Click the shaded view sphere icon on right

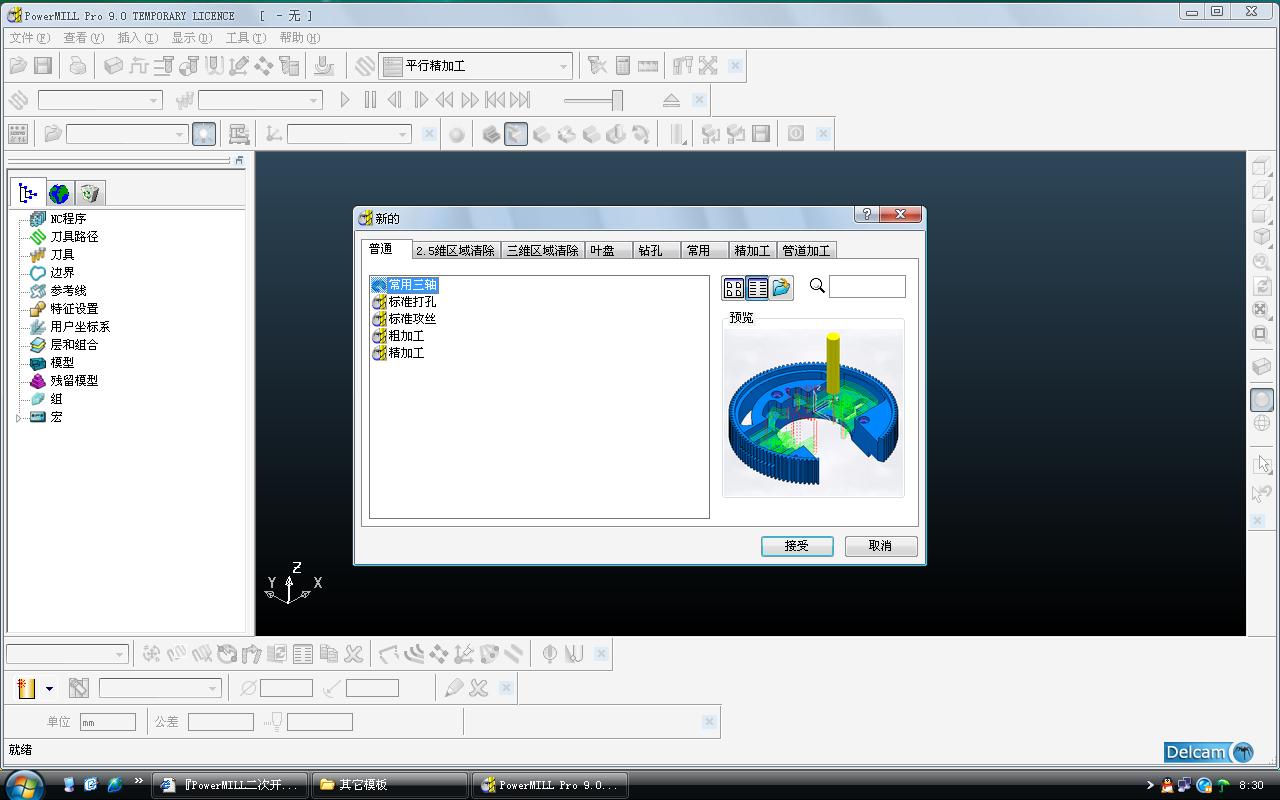click(1262, 400)
